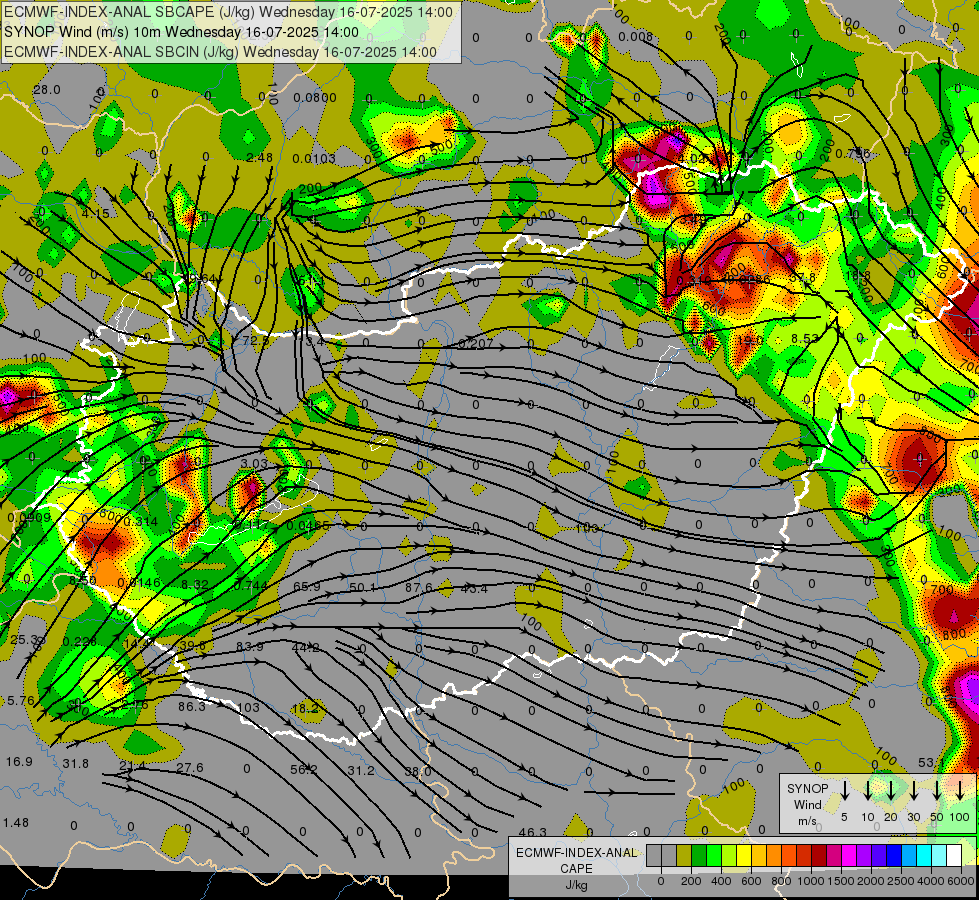The width and height of the screenshot is (979, 900).
Task: Click the map value 0.207
Action: tap(476, 343)
